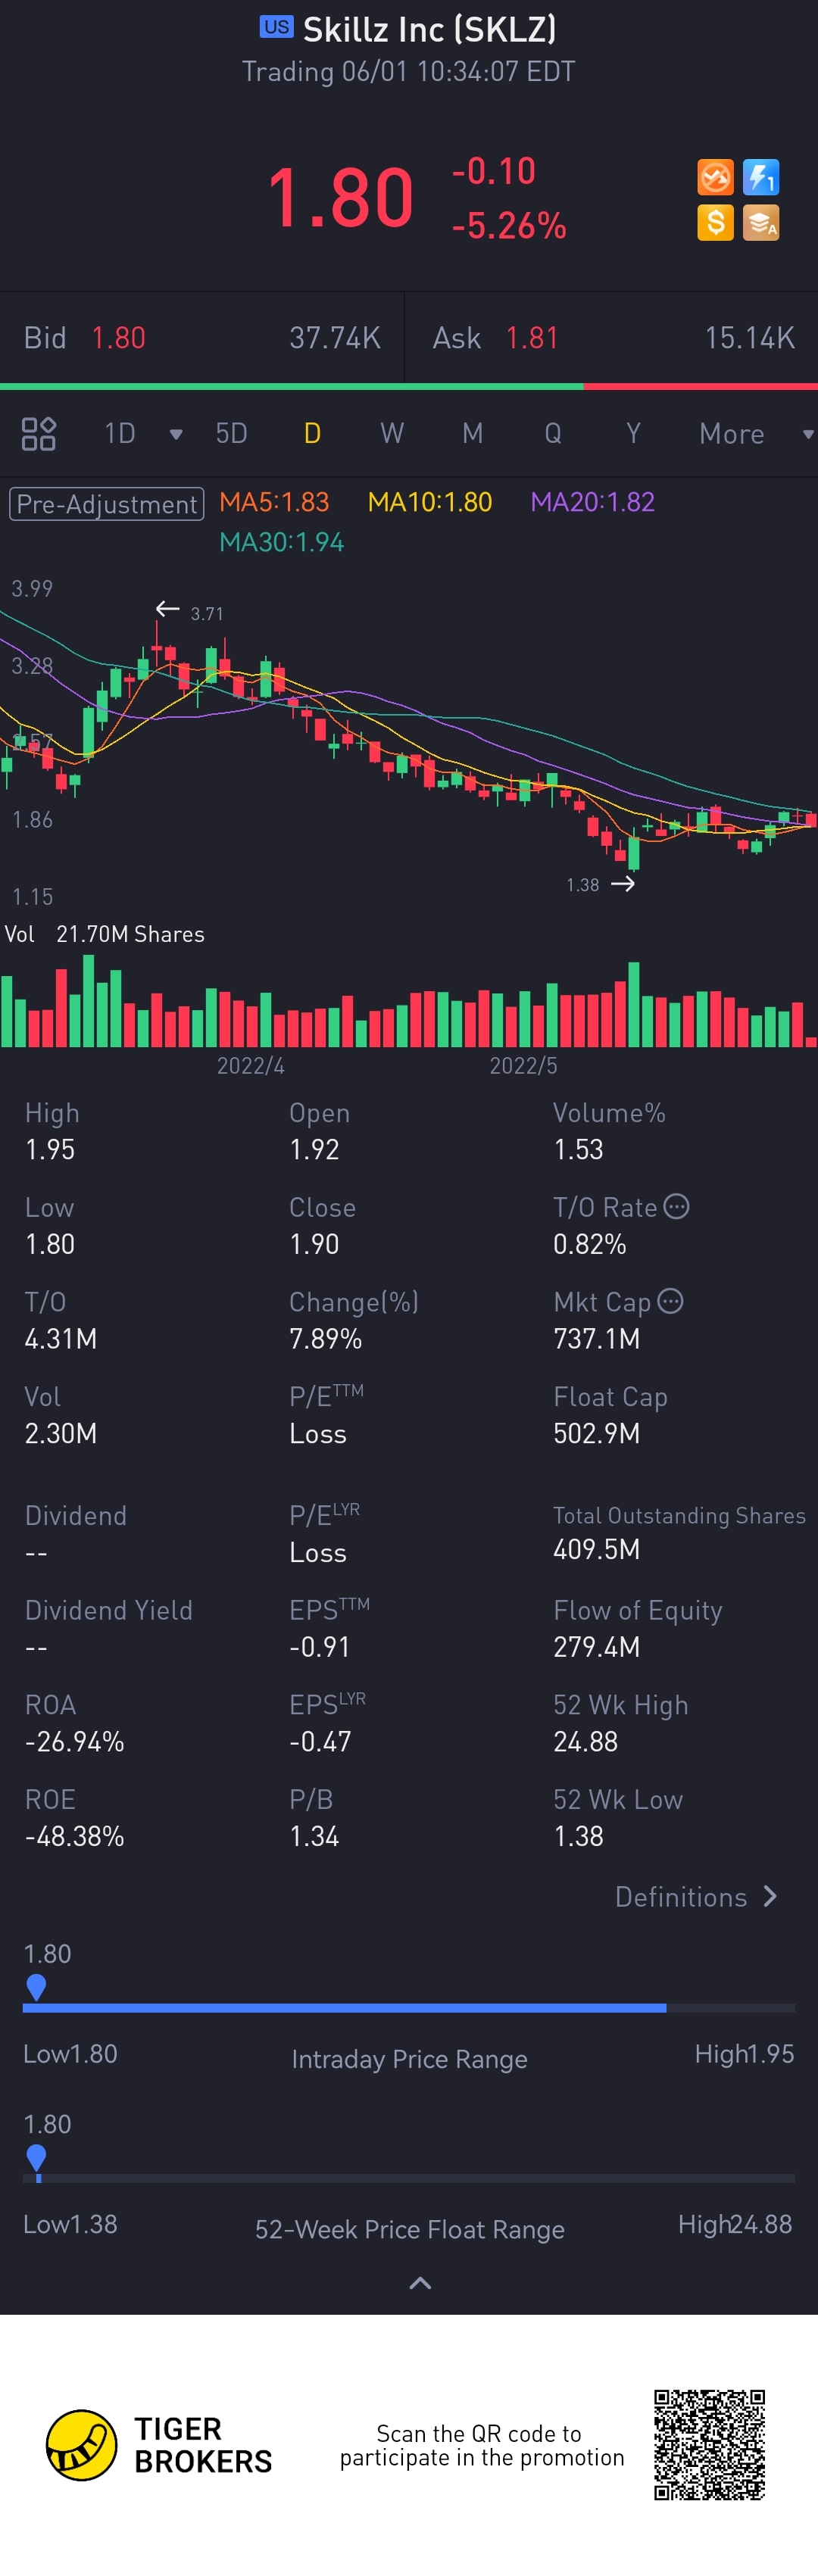Image resolution: width=818 pixels, height=2576 pixels.
Task: Open the Definitions link
Action: point(695,1897)
